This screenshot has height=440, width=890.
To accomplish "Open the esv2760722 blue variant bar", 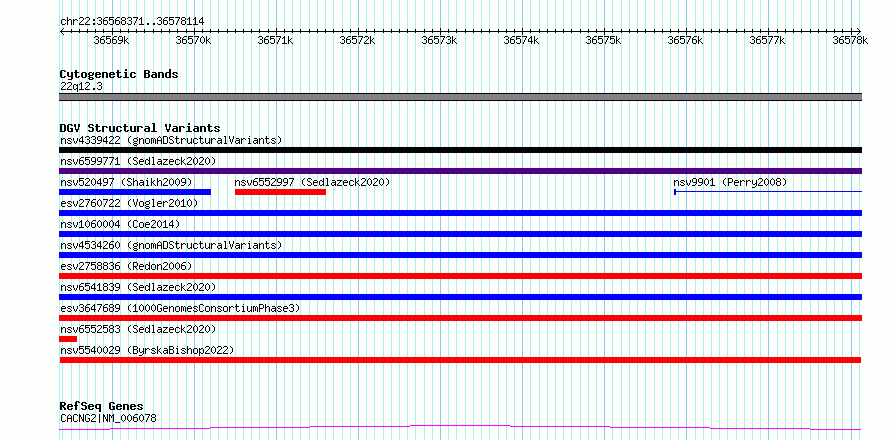I will (x=460, y=213).
